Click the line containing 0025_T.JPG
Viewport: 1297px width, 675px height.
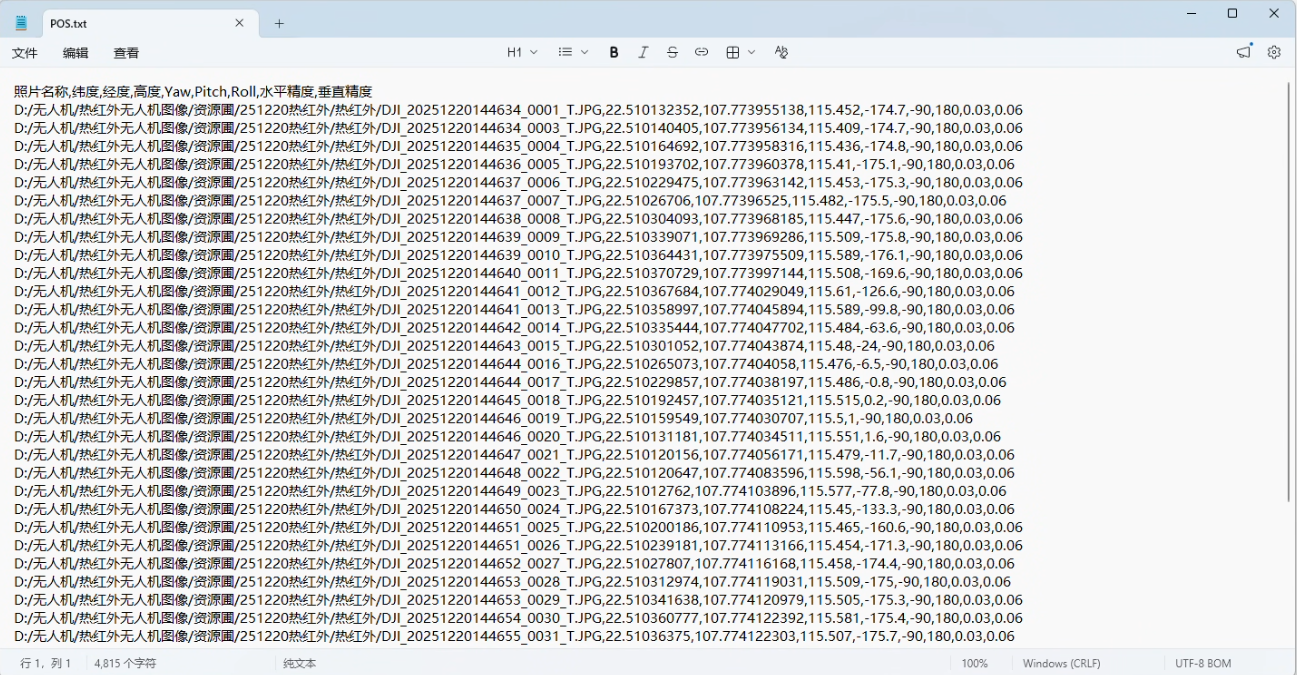(518, 527)
